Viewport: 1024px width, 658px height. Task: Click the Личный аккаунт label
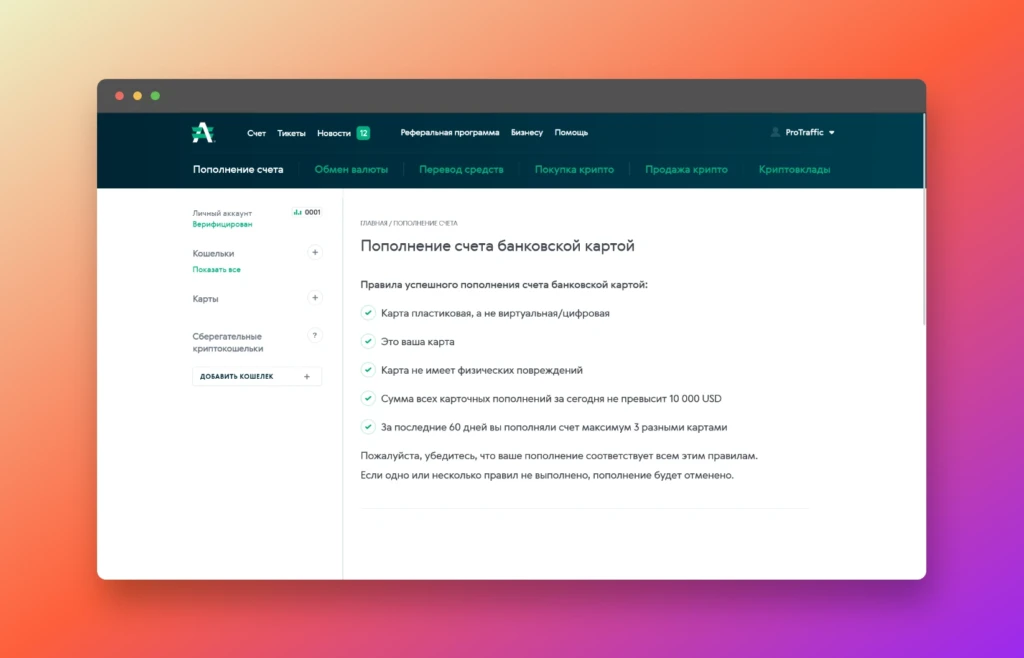click(222, 213)
